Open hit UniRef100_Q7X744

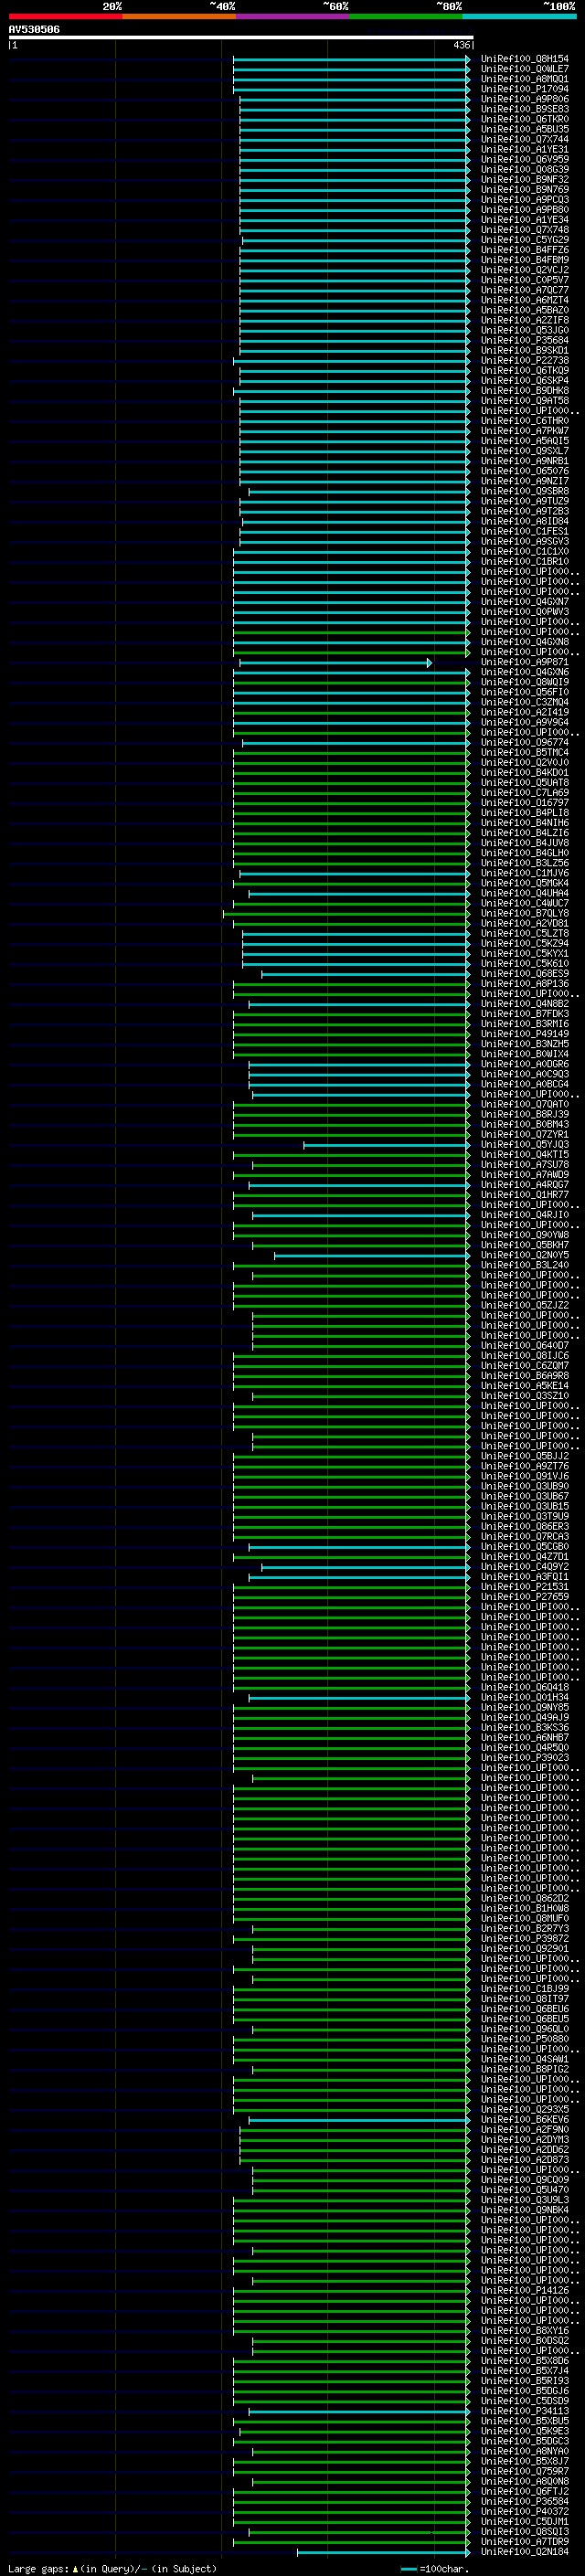click(525, 139)
